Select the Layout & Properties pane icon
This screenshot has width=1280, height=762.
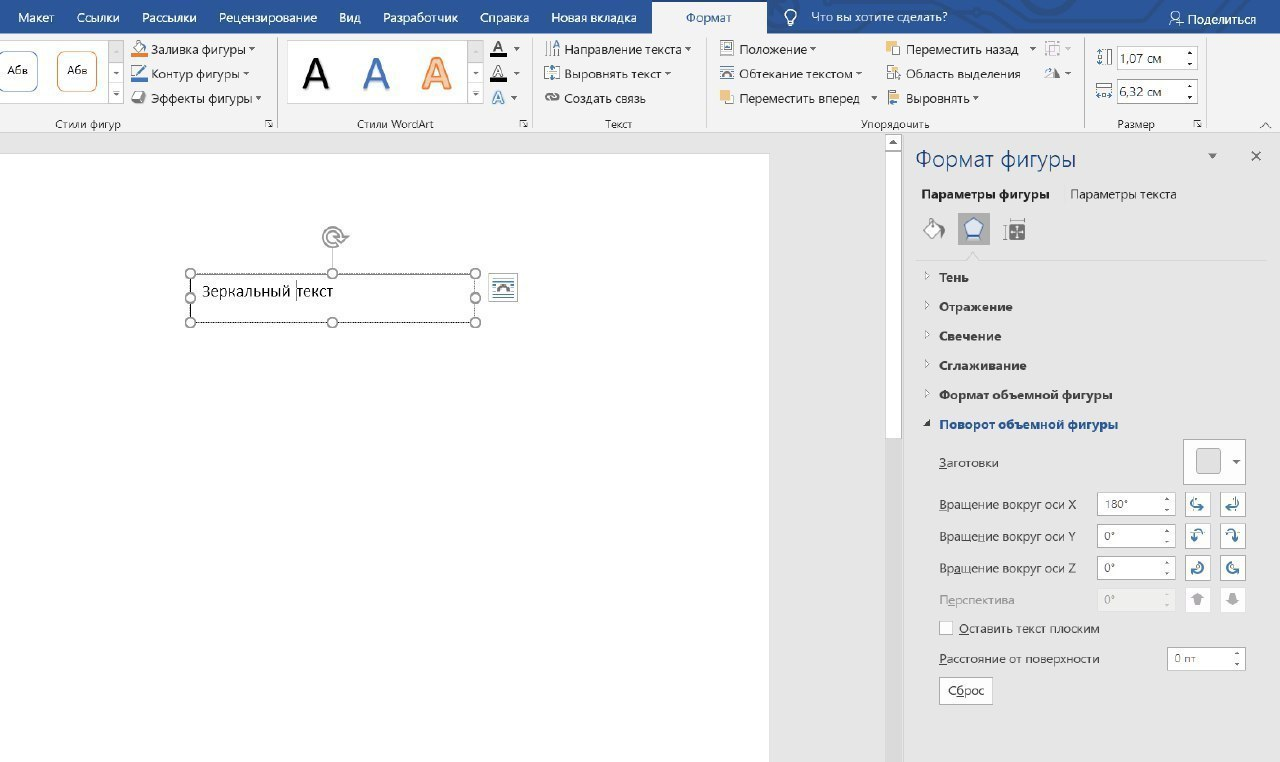click(x=1014, y=230)
